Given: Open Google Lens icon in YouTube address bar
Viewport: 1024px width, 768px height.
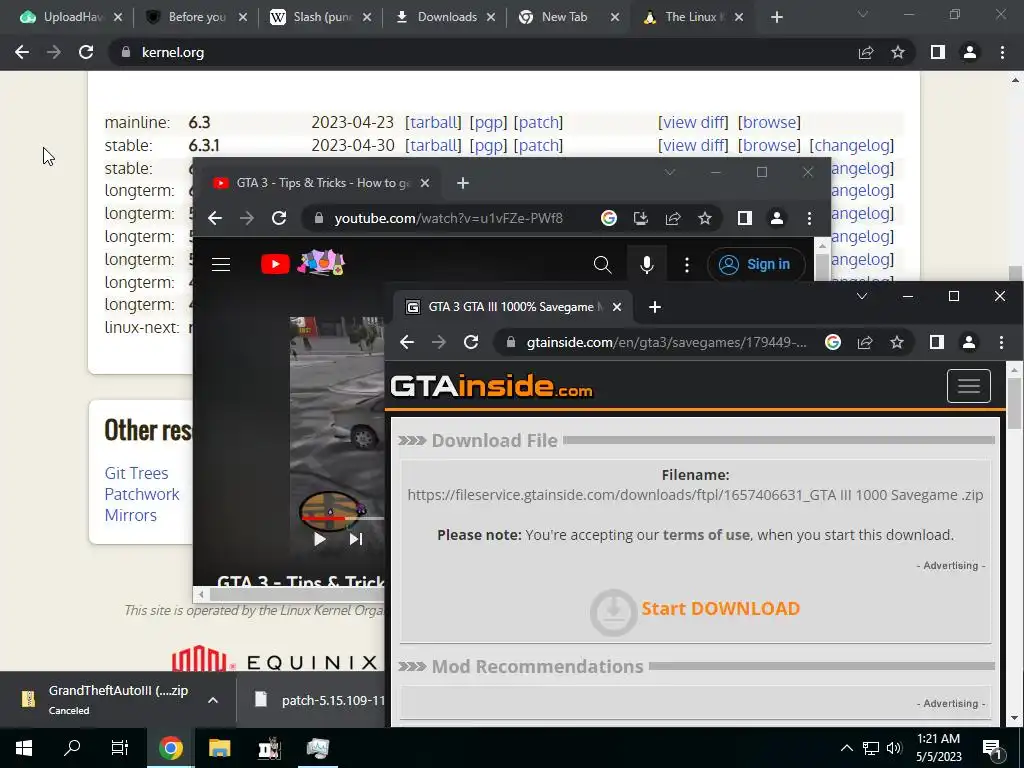Looking at the screenshot, I should [609, 218].
